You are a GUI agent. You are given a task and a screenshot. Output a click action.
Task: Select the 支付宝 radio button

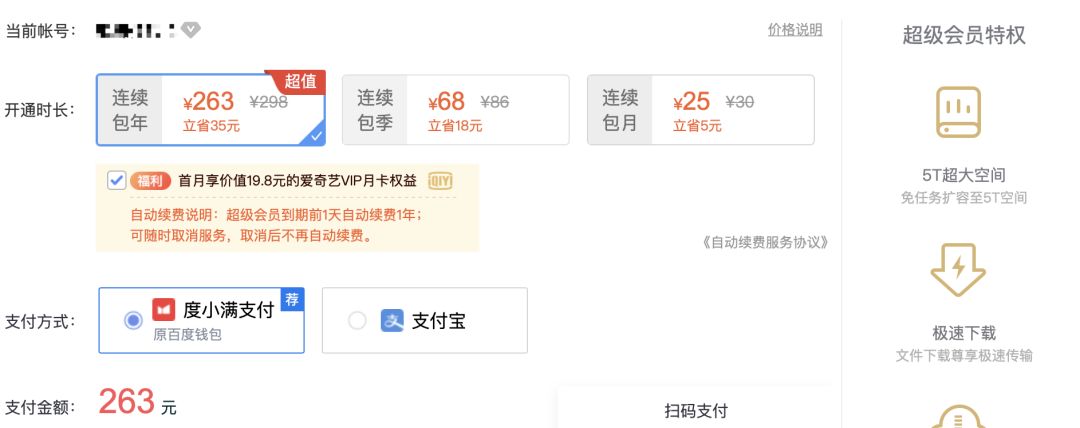(357, 321)
